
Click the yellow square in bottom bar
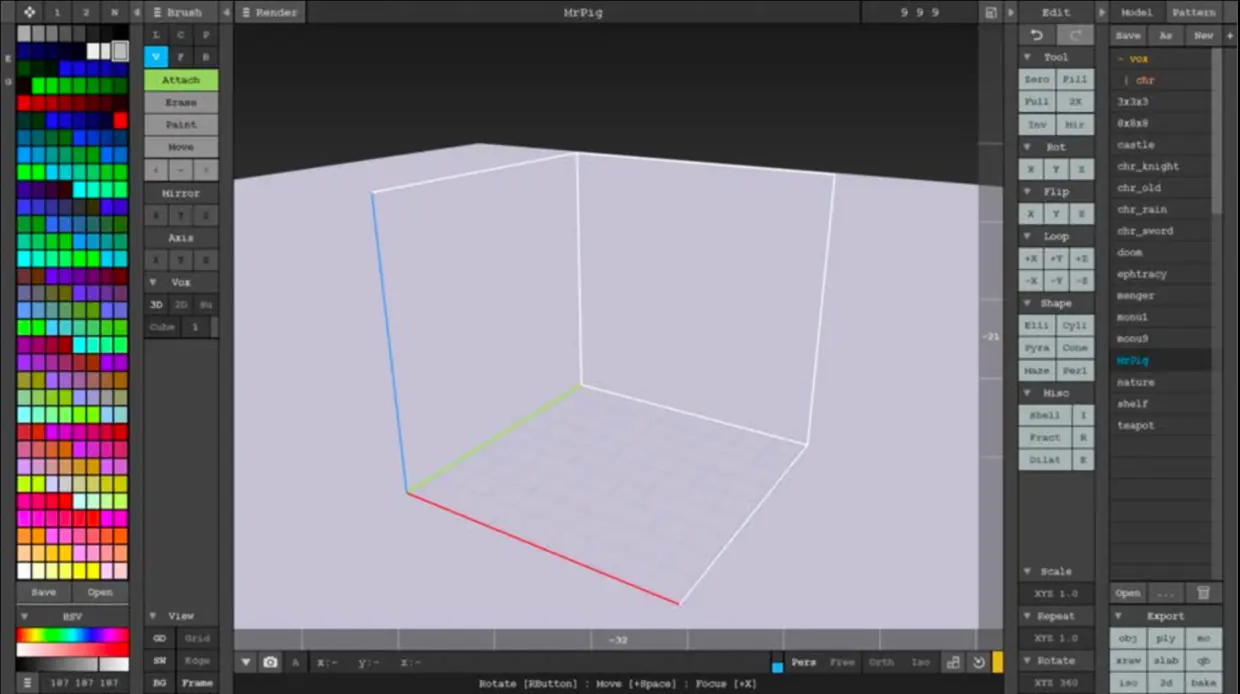tap(997, 662)
